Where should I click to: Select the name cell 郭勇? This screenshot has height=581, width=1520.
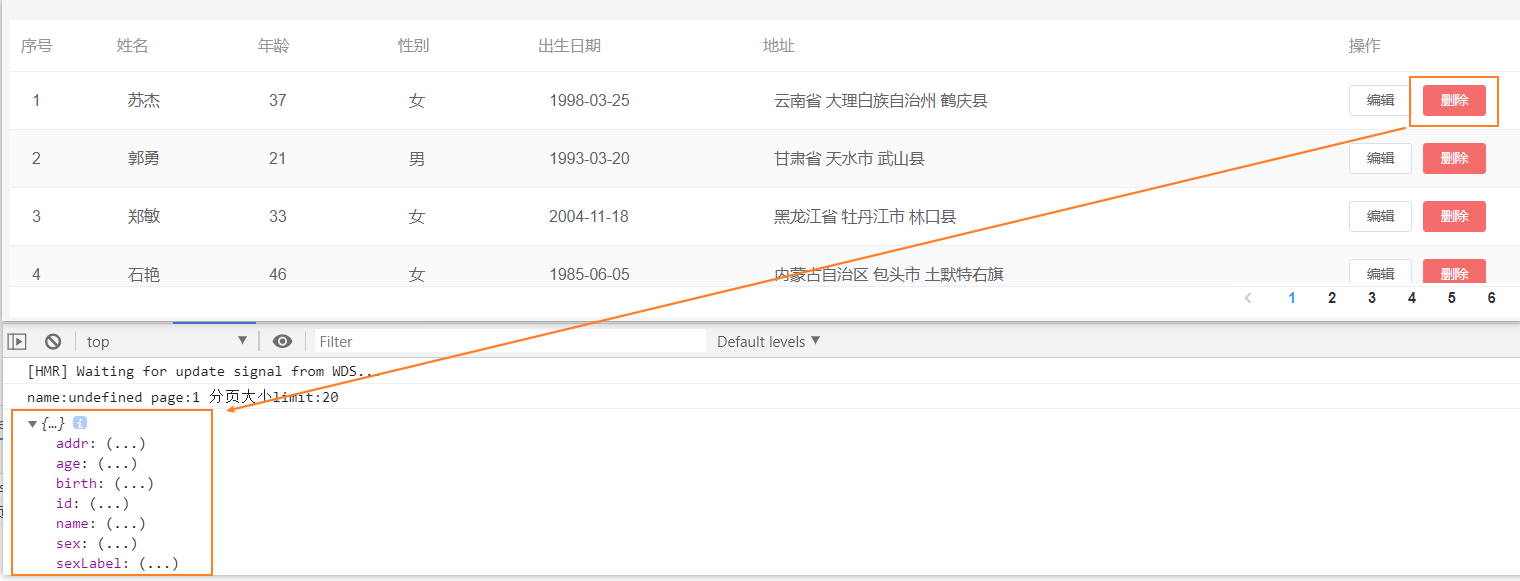point(144,158)
